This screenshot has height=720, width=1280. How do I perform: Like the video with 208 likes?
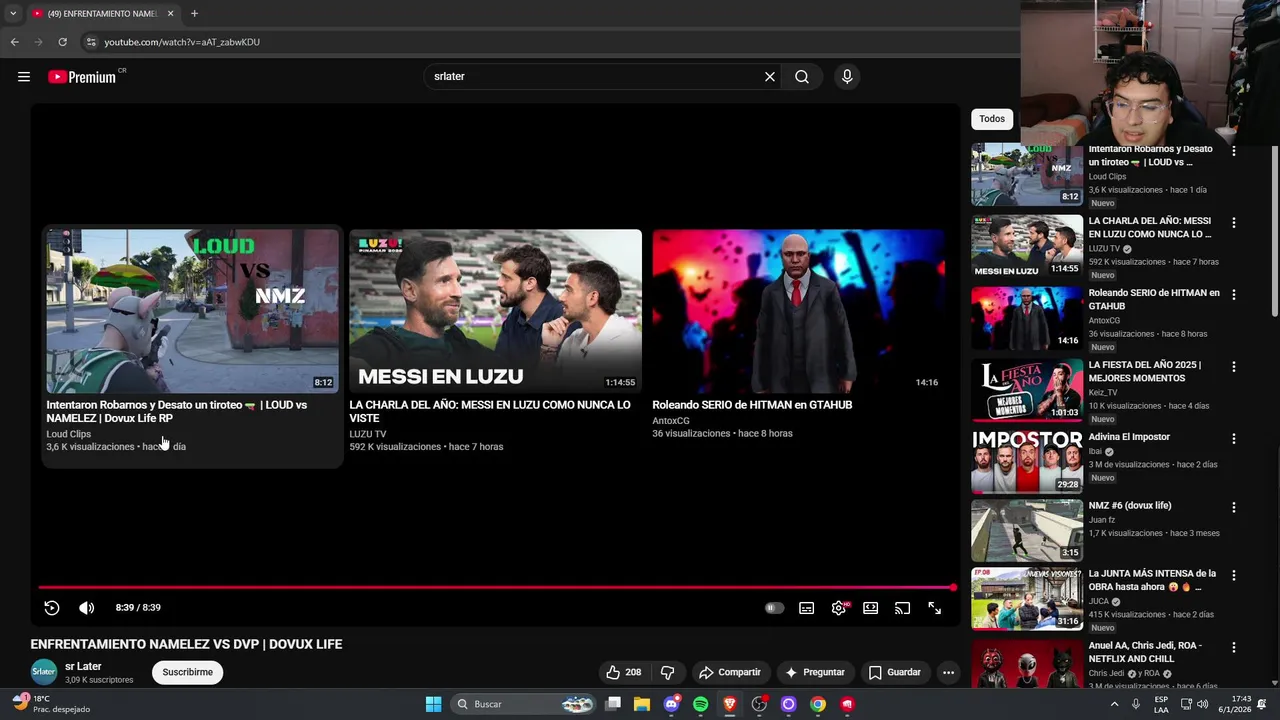(623, 672)
